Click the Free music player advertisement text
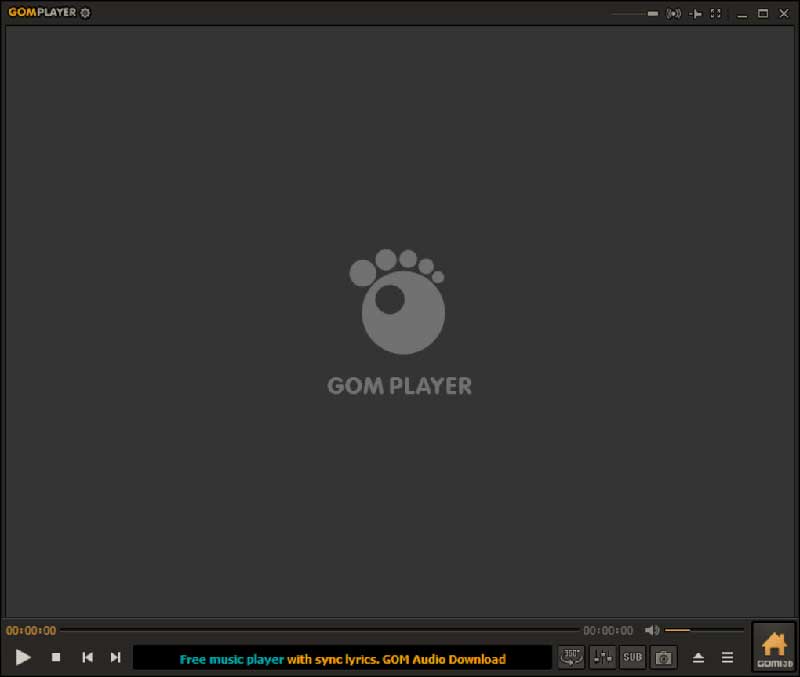The width and height of the screenshot is (800, 677). [x=230, y=659]
